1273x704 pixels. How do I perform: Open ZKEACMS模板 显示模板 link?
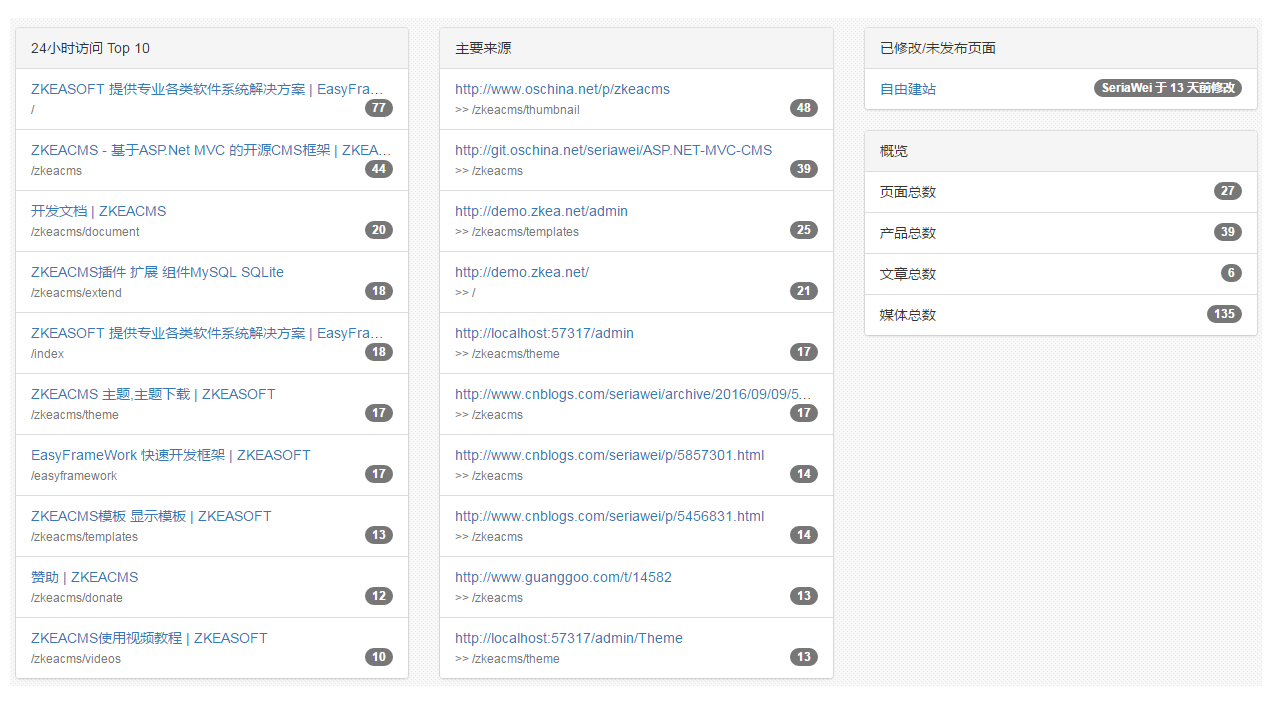[151, 516]
